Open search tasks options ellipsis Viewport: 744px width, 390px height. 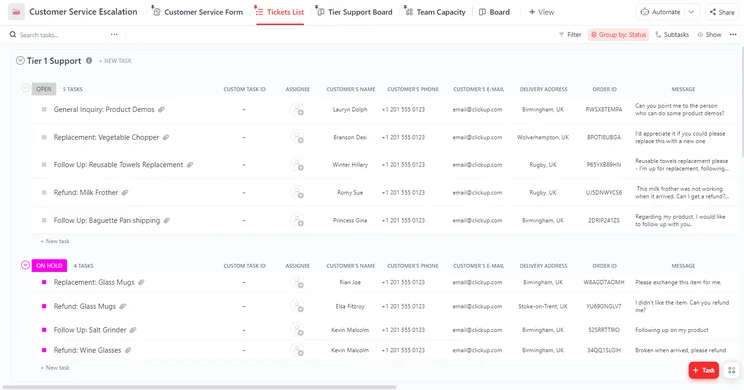click(114, 35)
